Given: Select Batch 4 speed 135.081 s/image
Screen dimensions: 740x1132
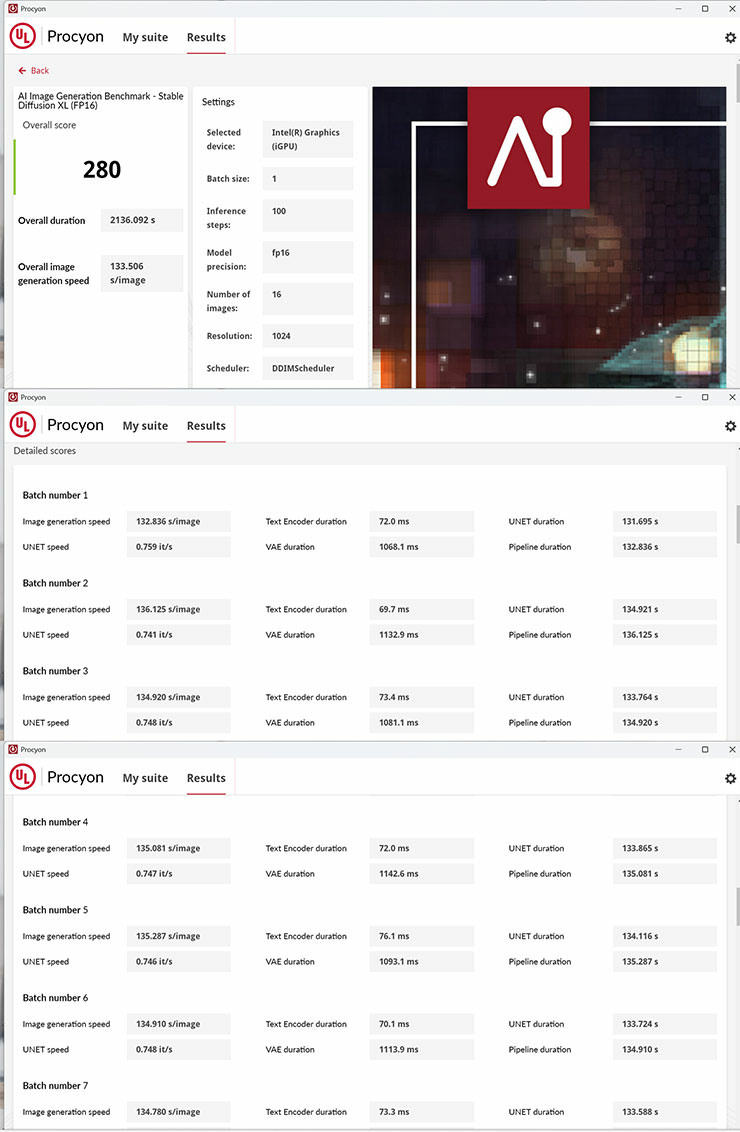Looking at the screenshot, I should point(178,848).
